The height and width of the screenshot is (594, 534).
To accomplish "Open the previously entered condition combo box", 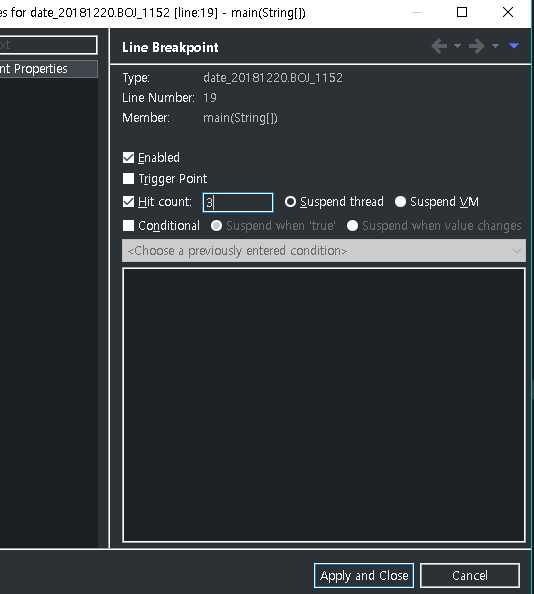I will (324, 250).
